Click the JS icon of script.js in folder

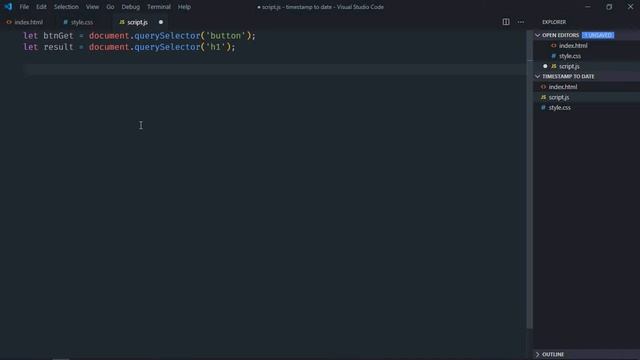click(x=543, y=97)
